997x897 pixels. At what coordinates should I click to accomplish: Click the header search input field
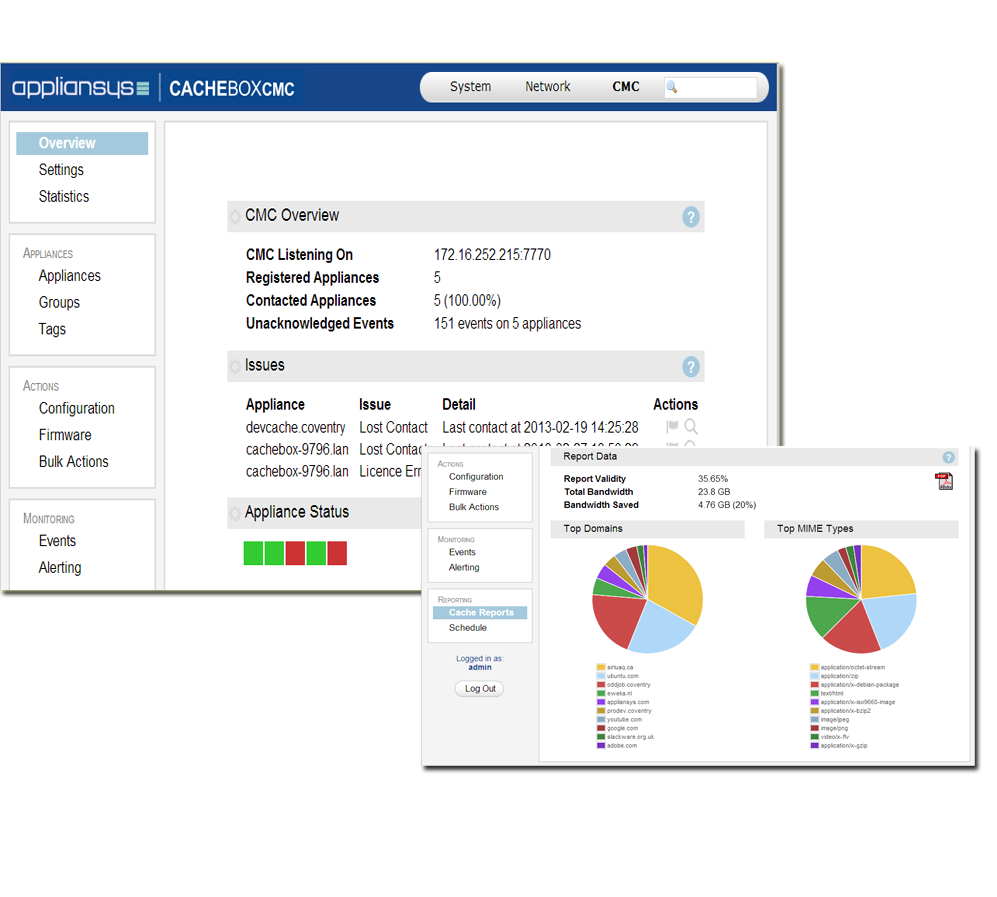click(x=711, y=87)
